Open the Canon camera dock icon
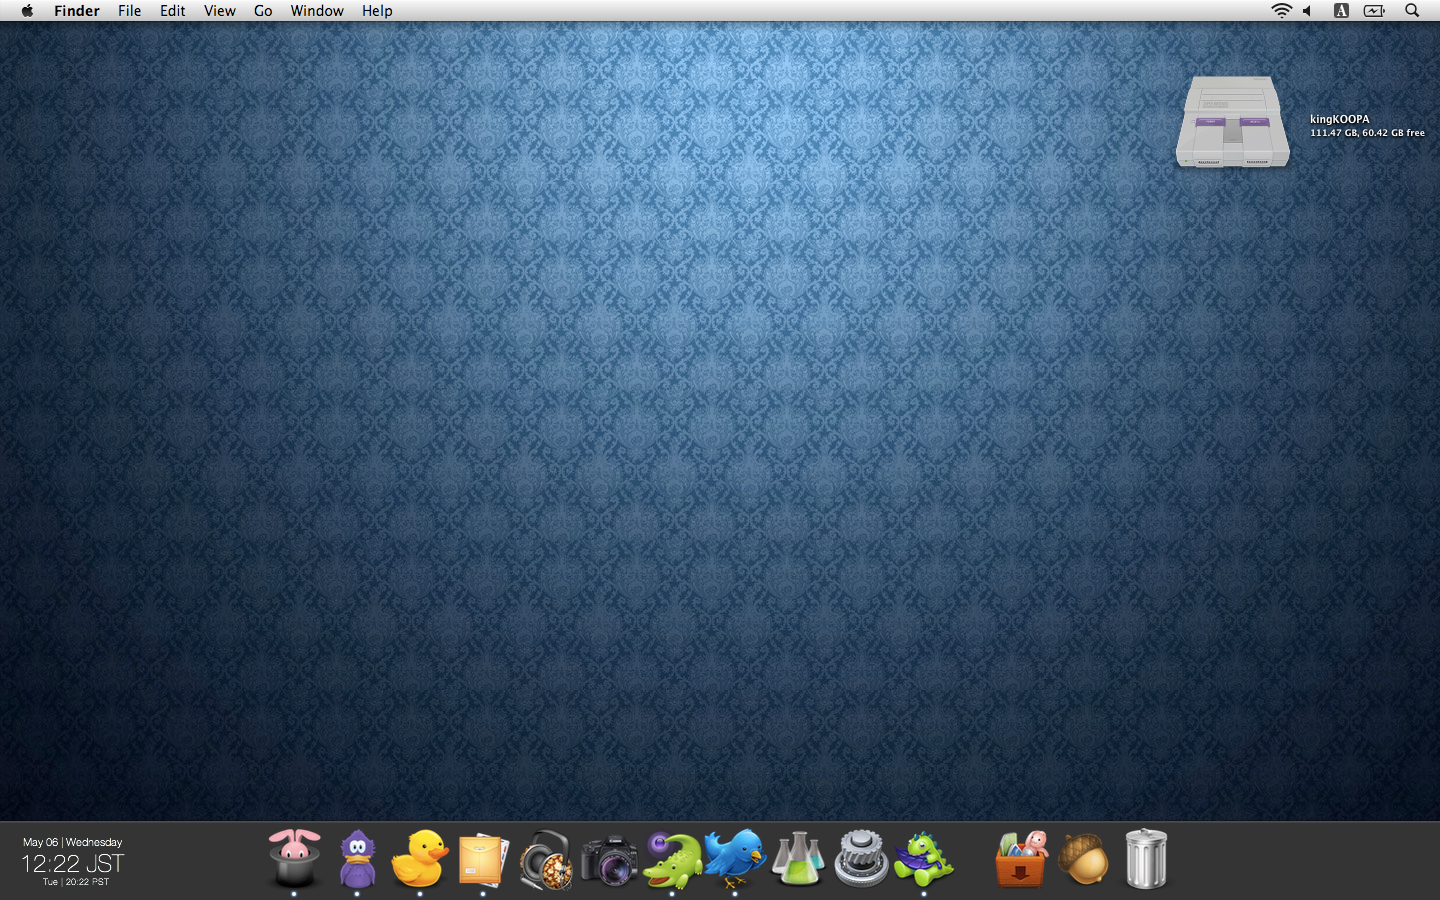This screenshot has width=1440, height=900. tap(609, 860)
